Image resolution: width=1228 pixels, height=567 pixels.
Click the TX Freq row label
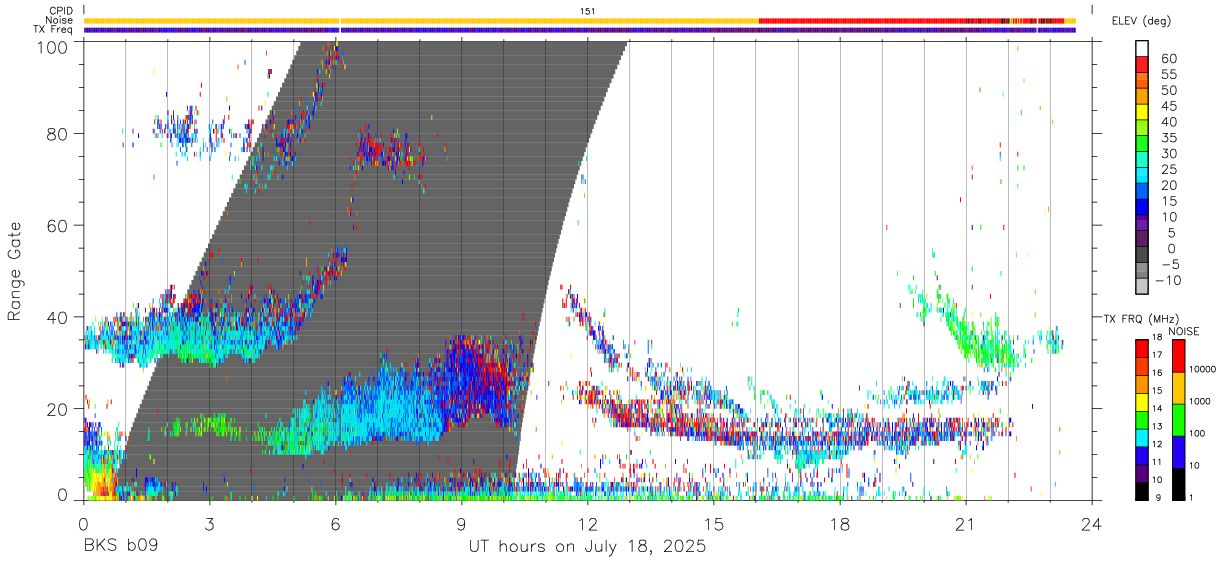click(53, 29)
